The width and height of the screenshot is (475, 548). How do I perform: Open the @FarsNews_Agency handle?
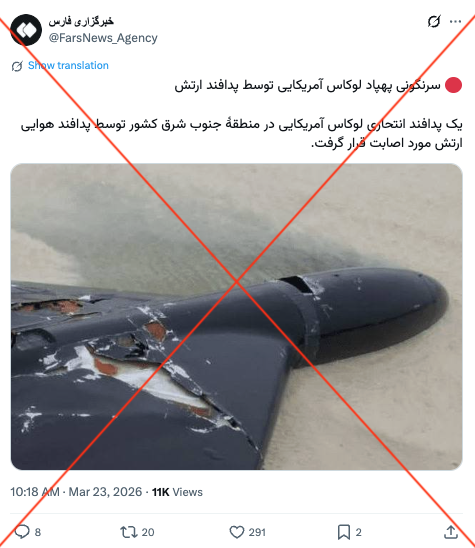click(103, 38)
